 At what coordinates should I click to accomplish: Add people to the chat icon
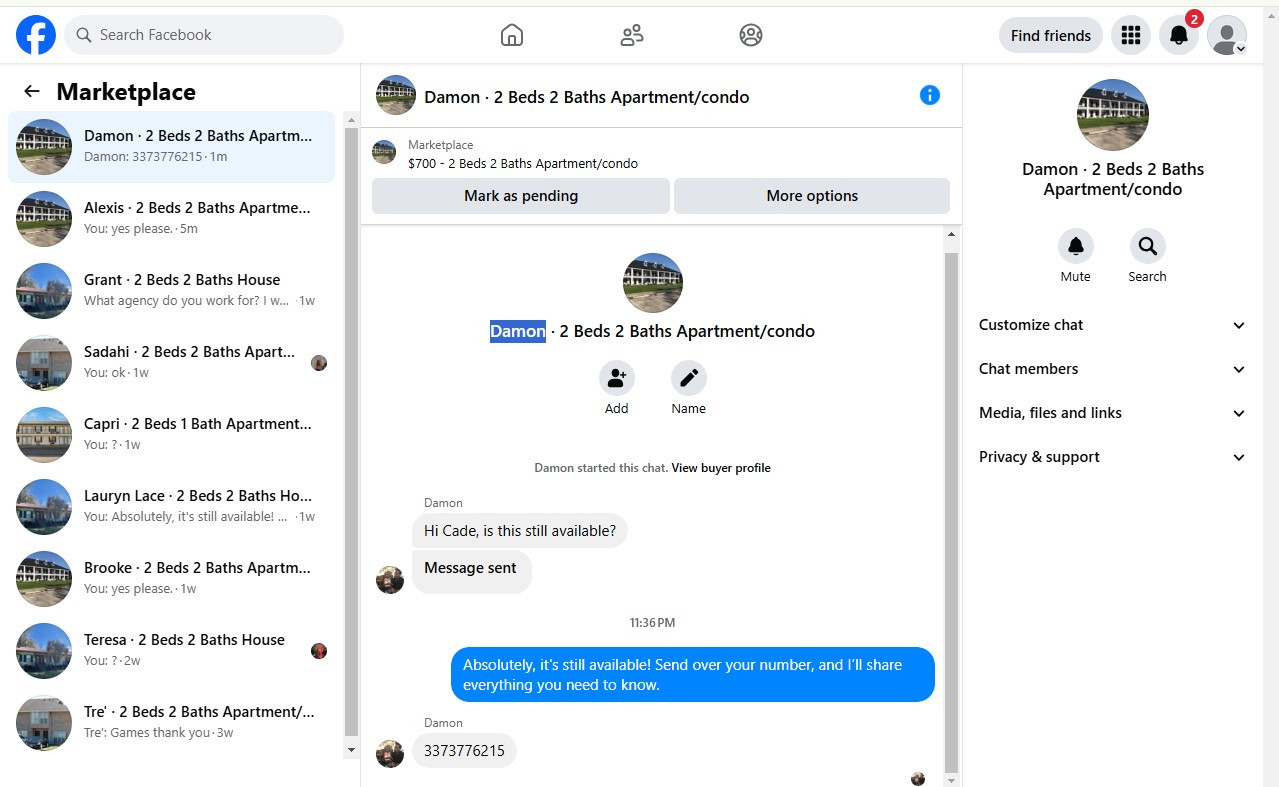[617, 378]
